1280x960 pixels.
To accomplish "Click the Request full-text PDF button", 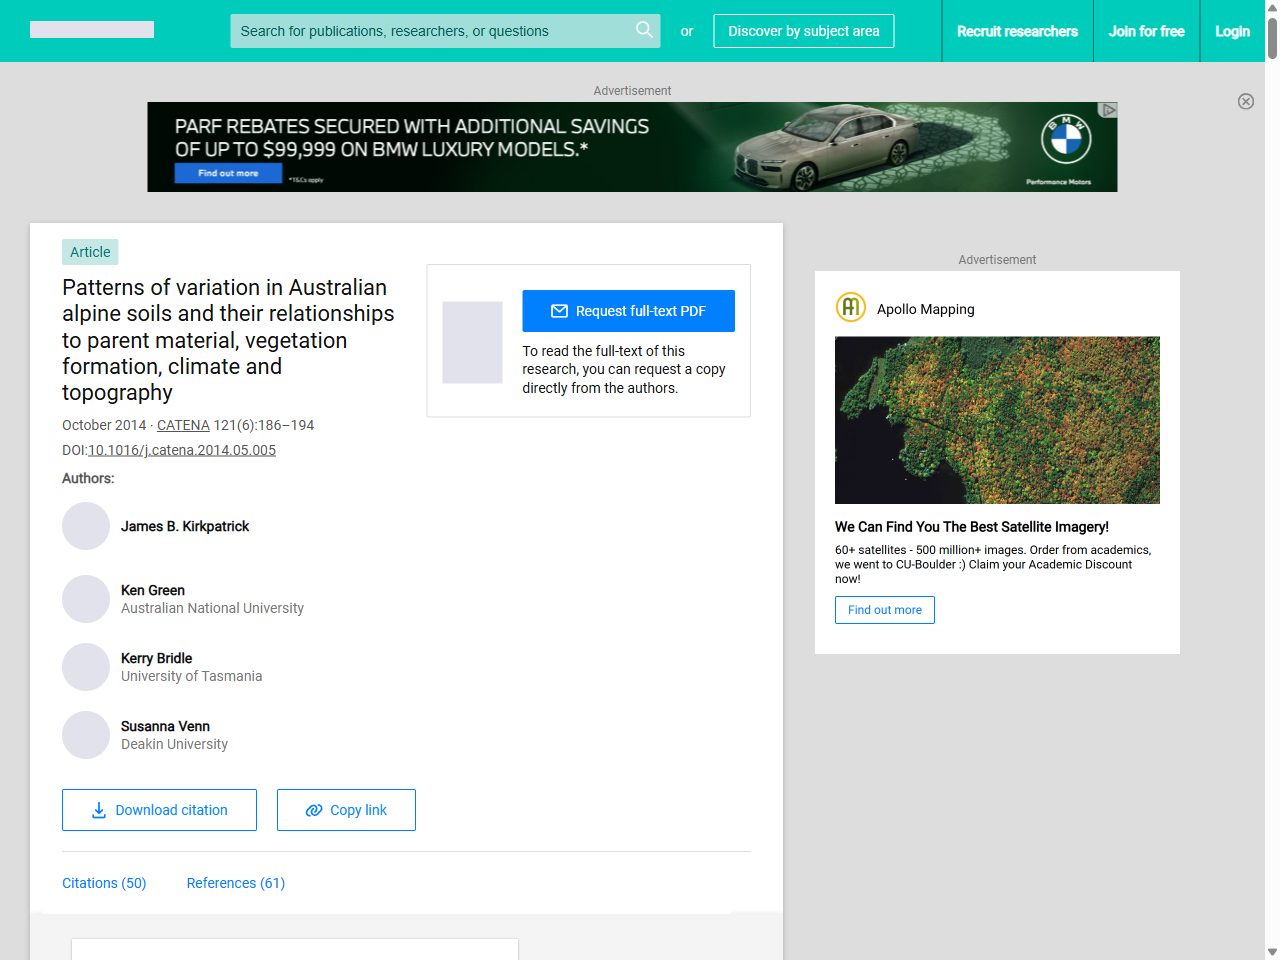I will point(628,310).
